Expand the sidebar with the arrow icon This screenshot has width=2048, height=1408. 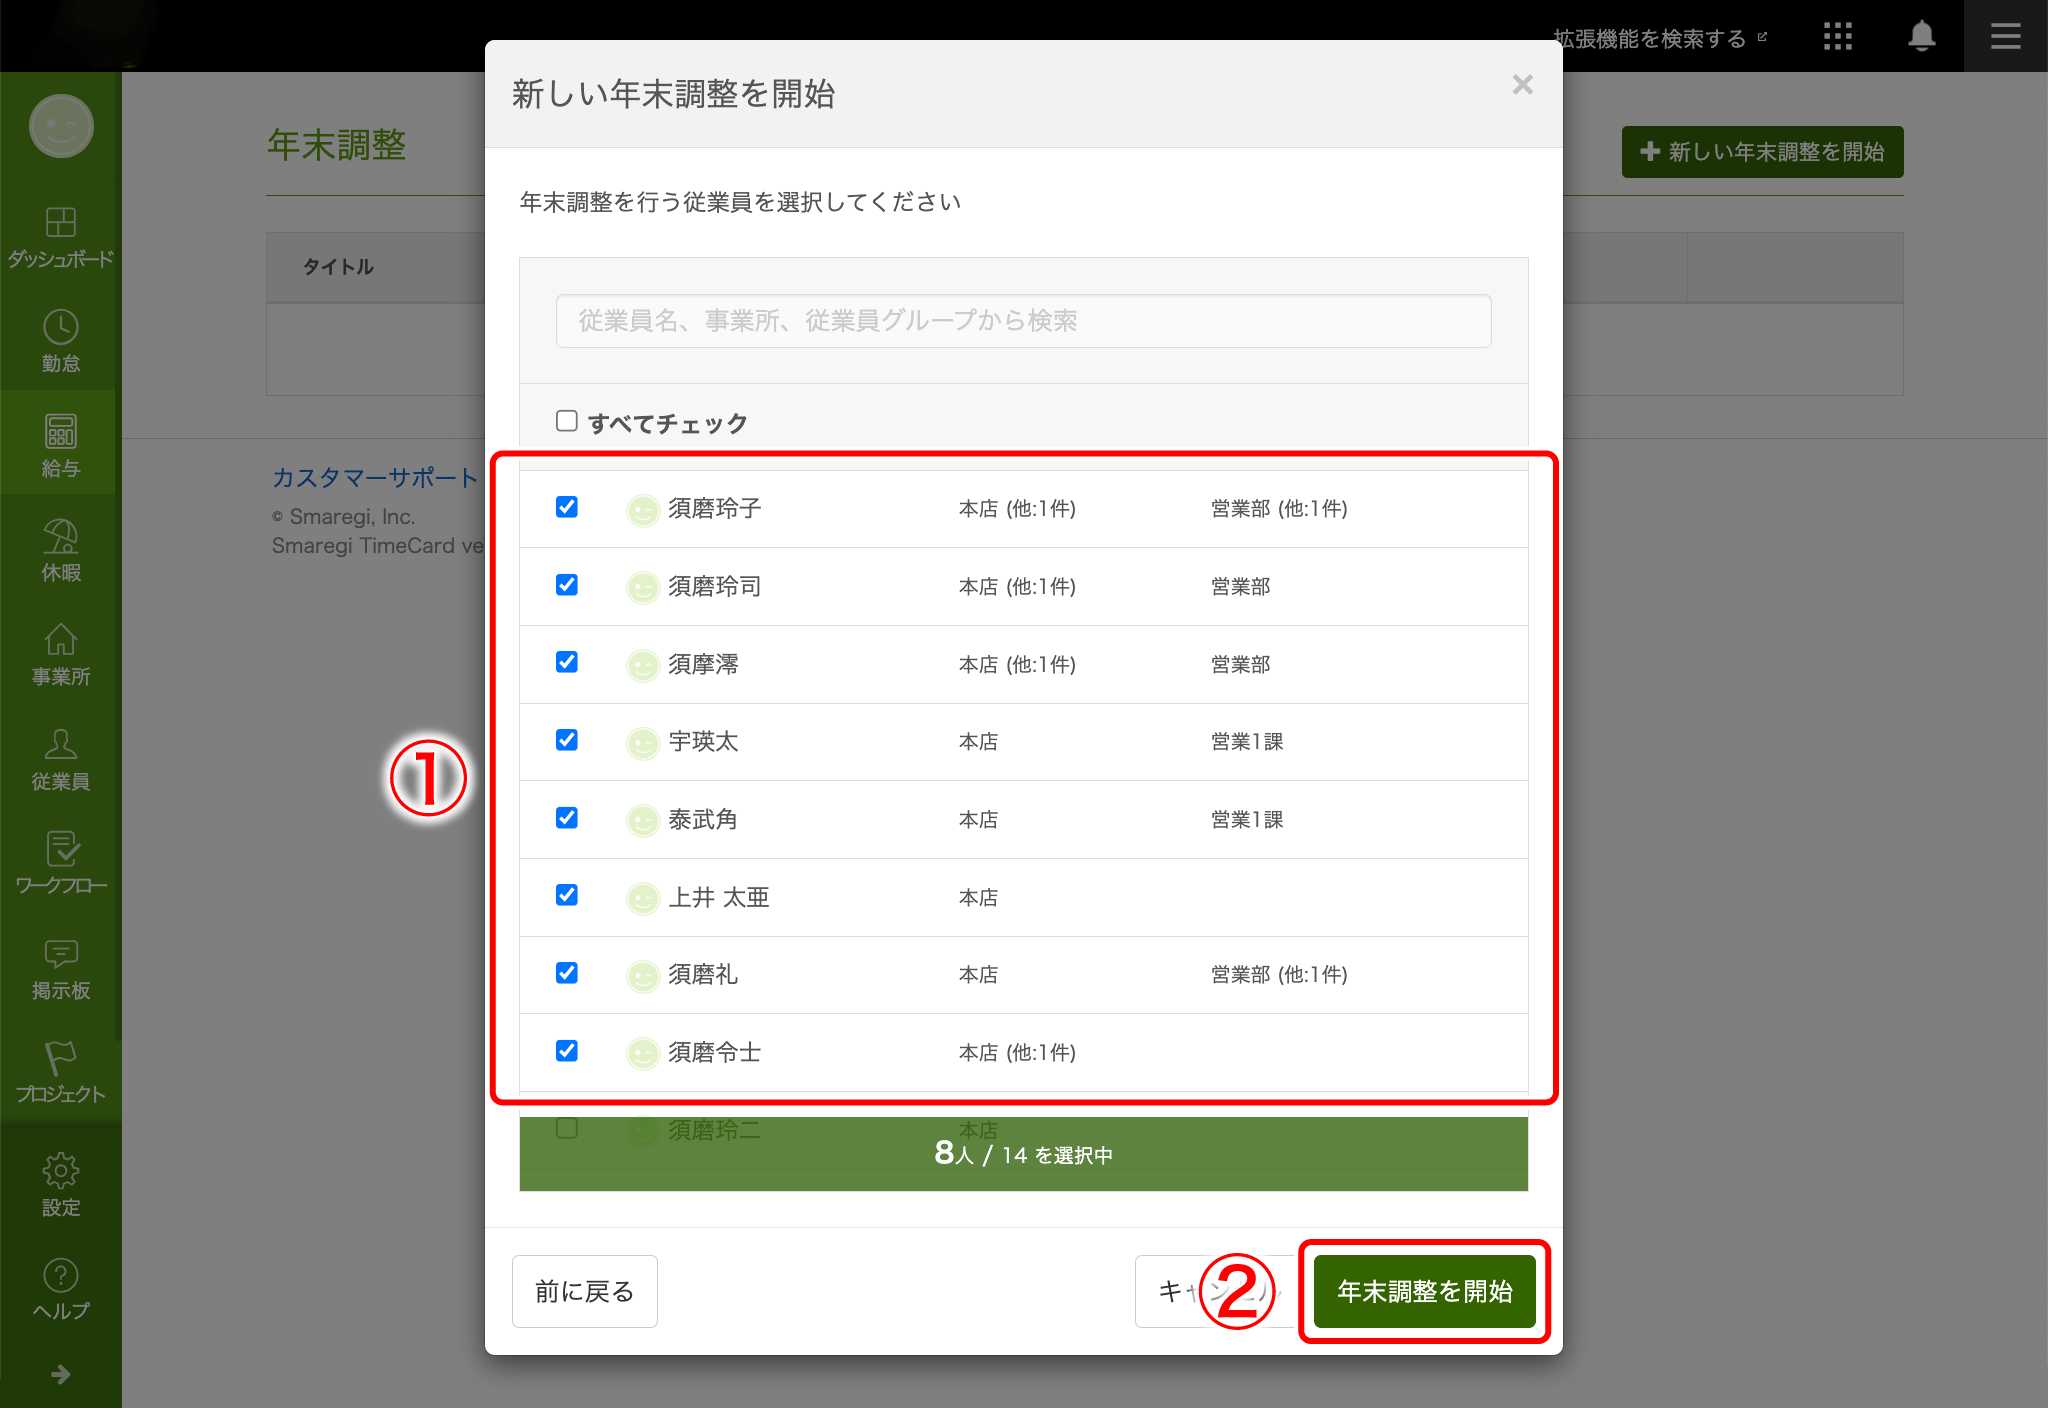click(60, 1374)
